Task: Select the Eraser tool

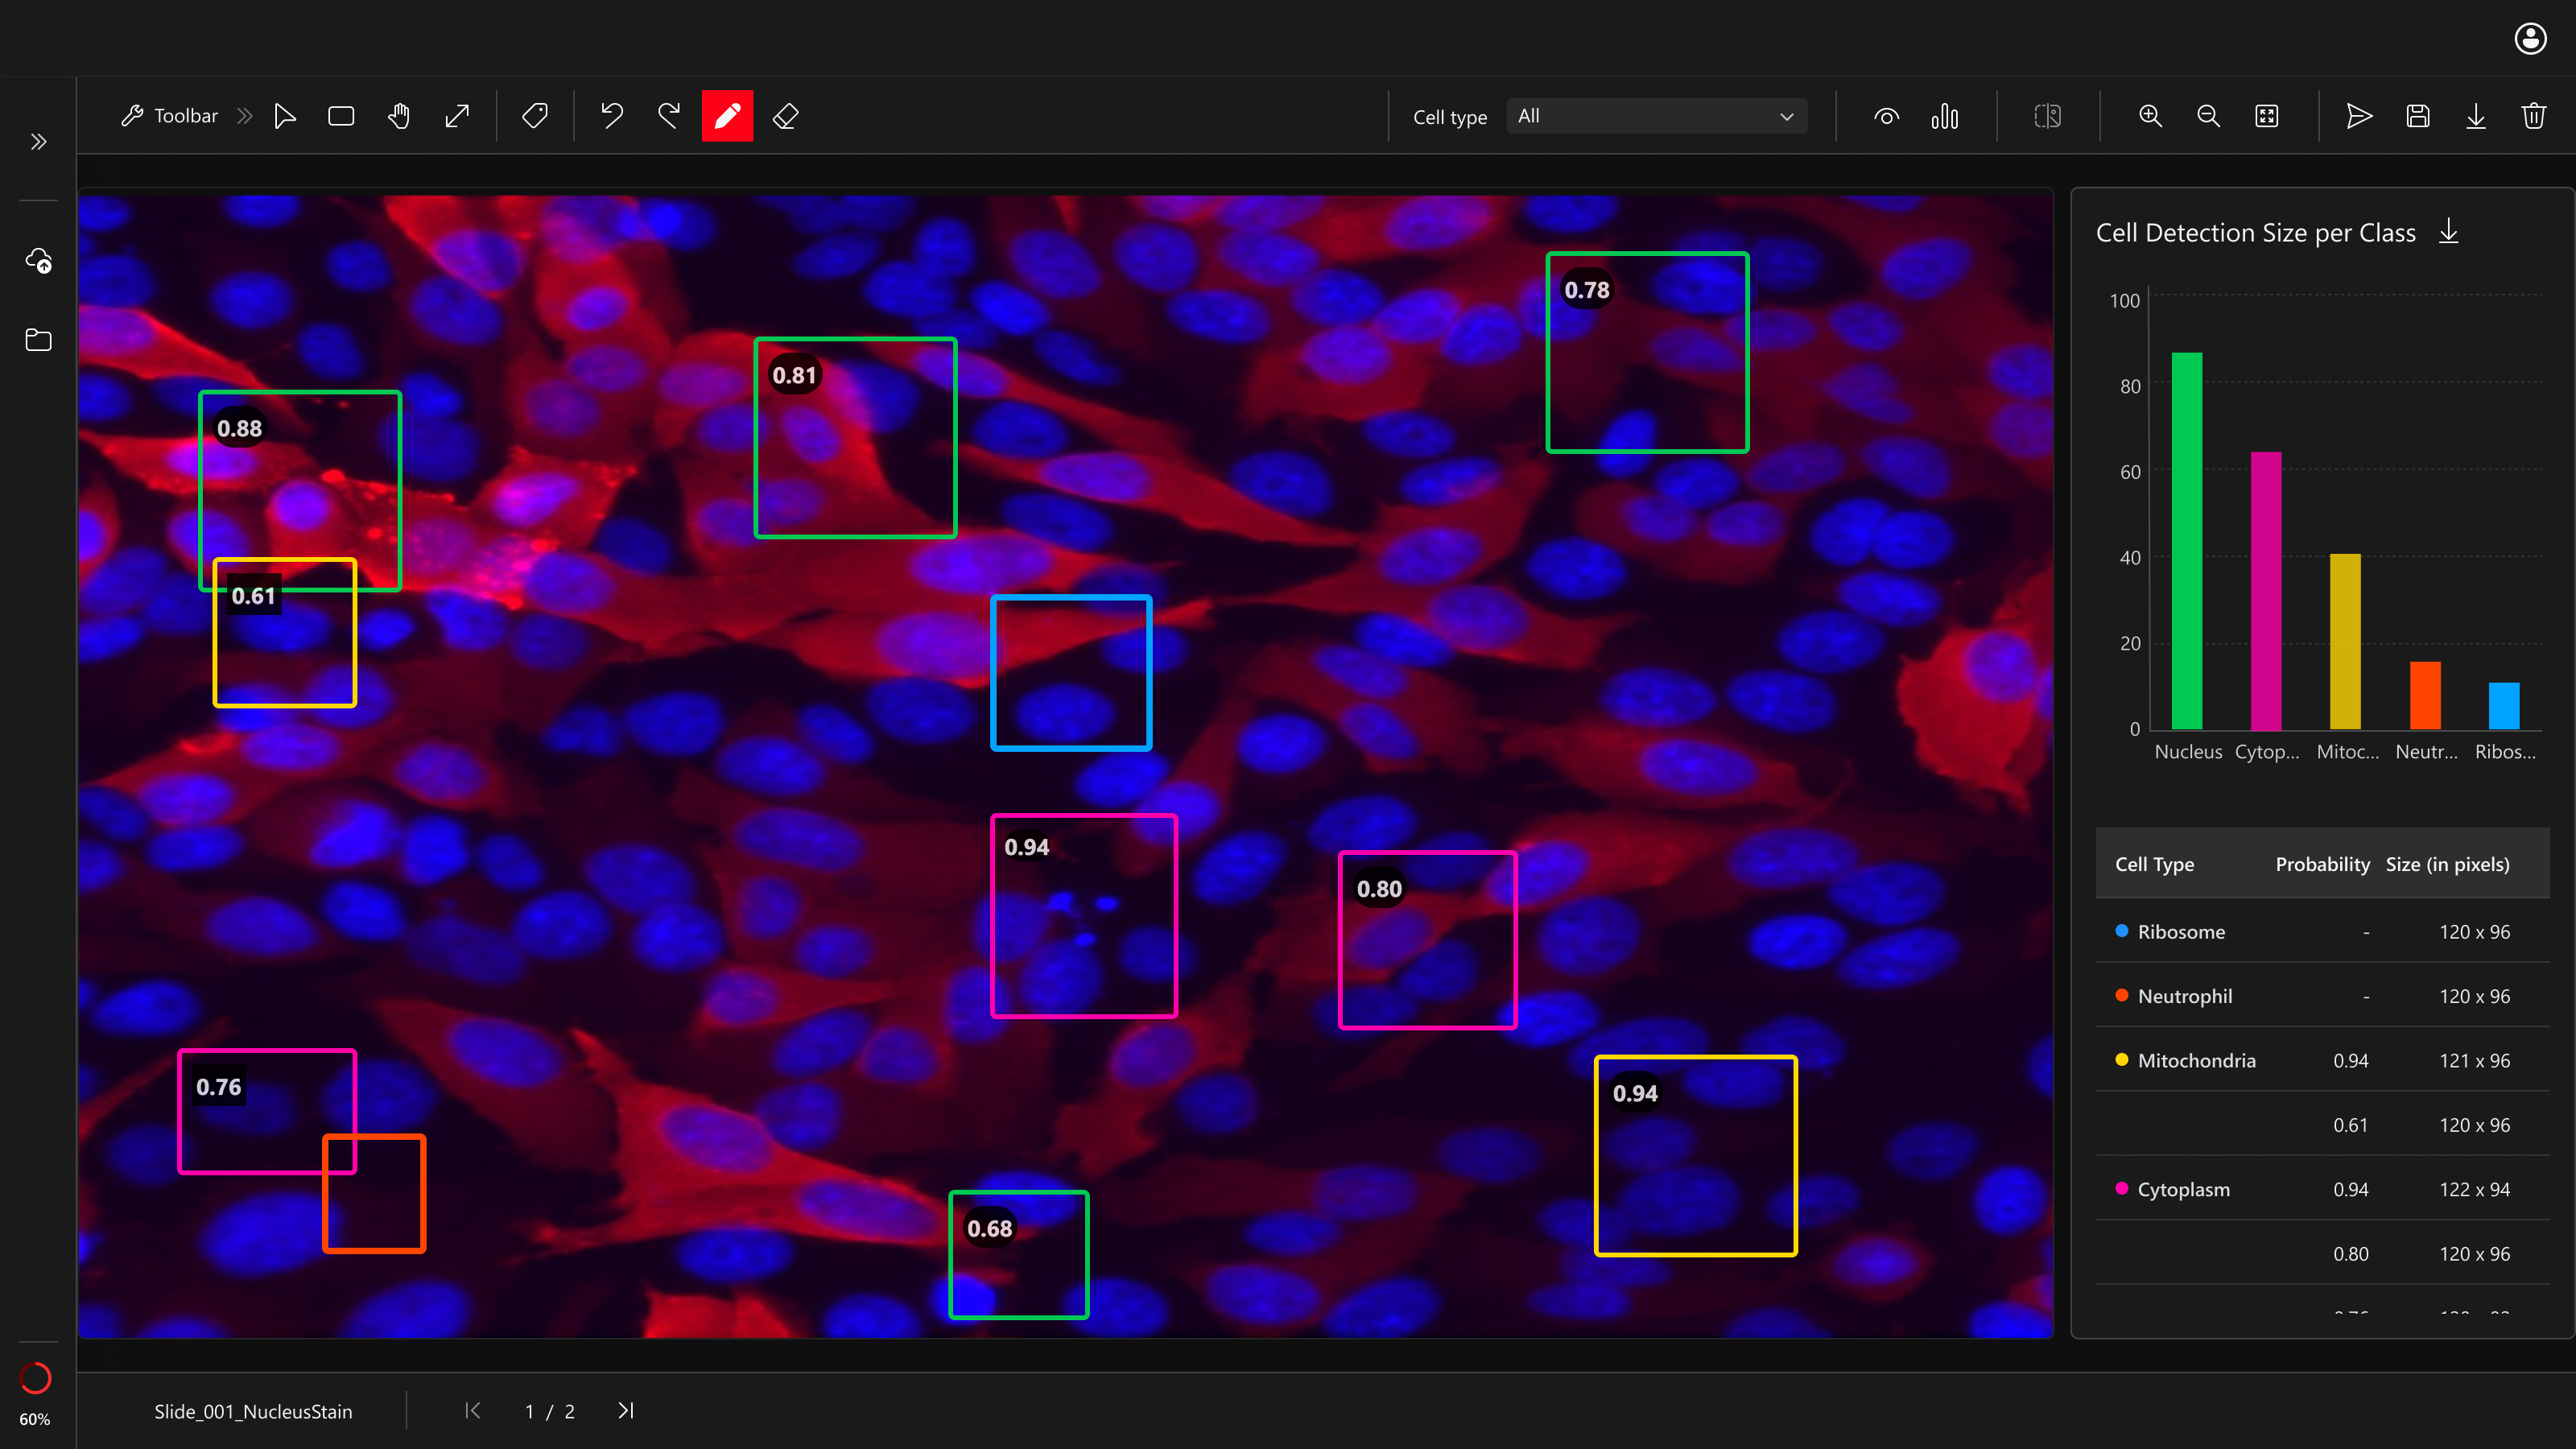Action: coord(786,115)
